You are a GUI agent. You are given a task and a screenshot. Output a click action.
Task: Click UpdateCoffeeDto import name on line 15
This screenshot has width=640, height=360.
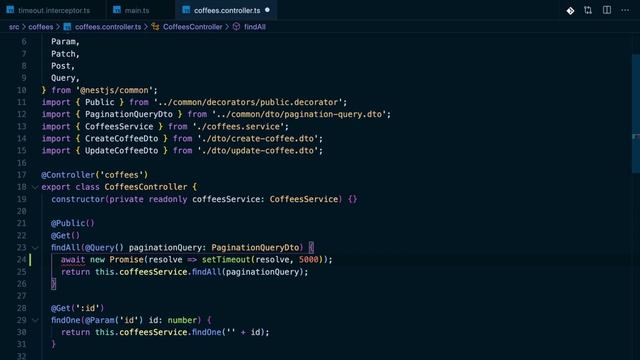[121, 151]
